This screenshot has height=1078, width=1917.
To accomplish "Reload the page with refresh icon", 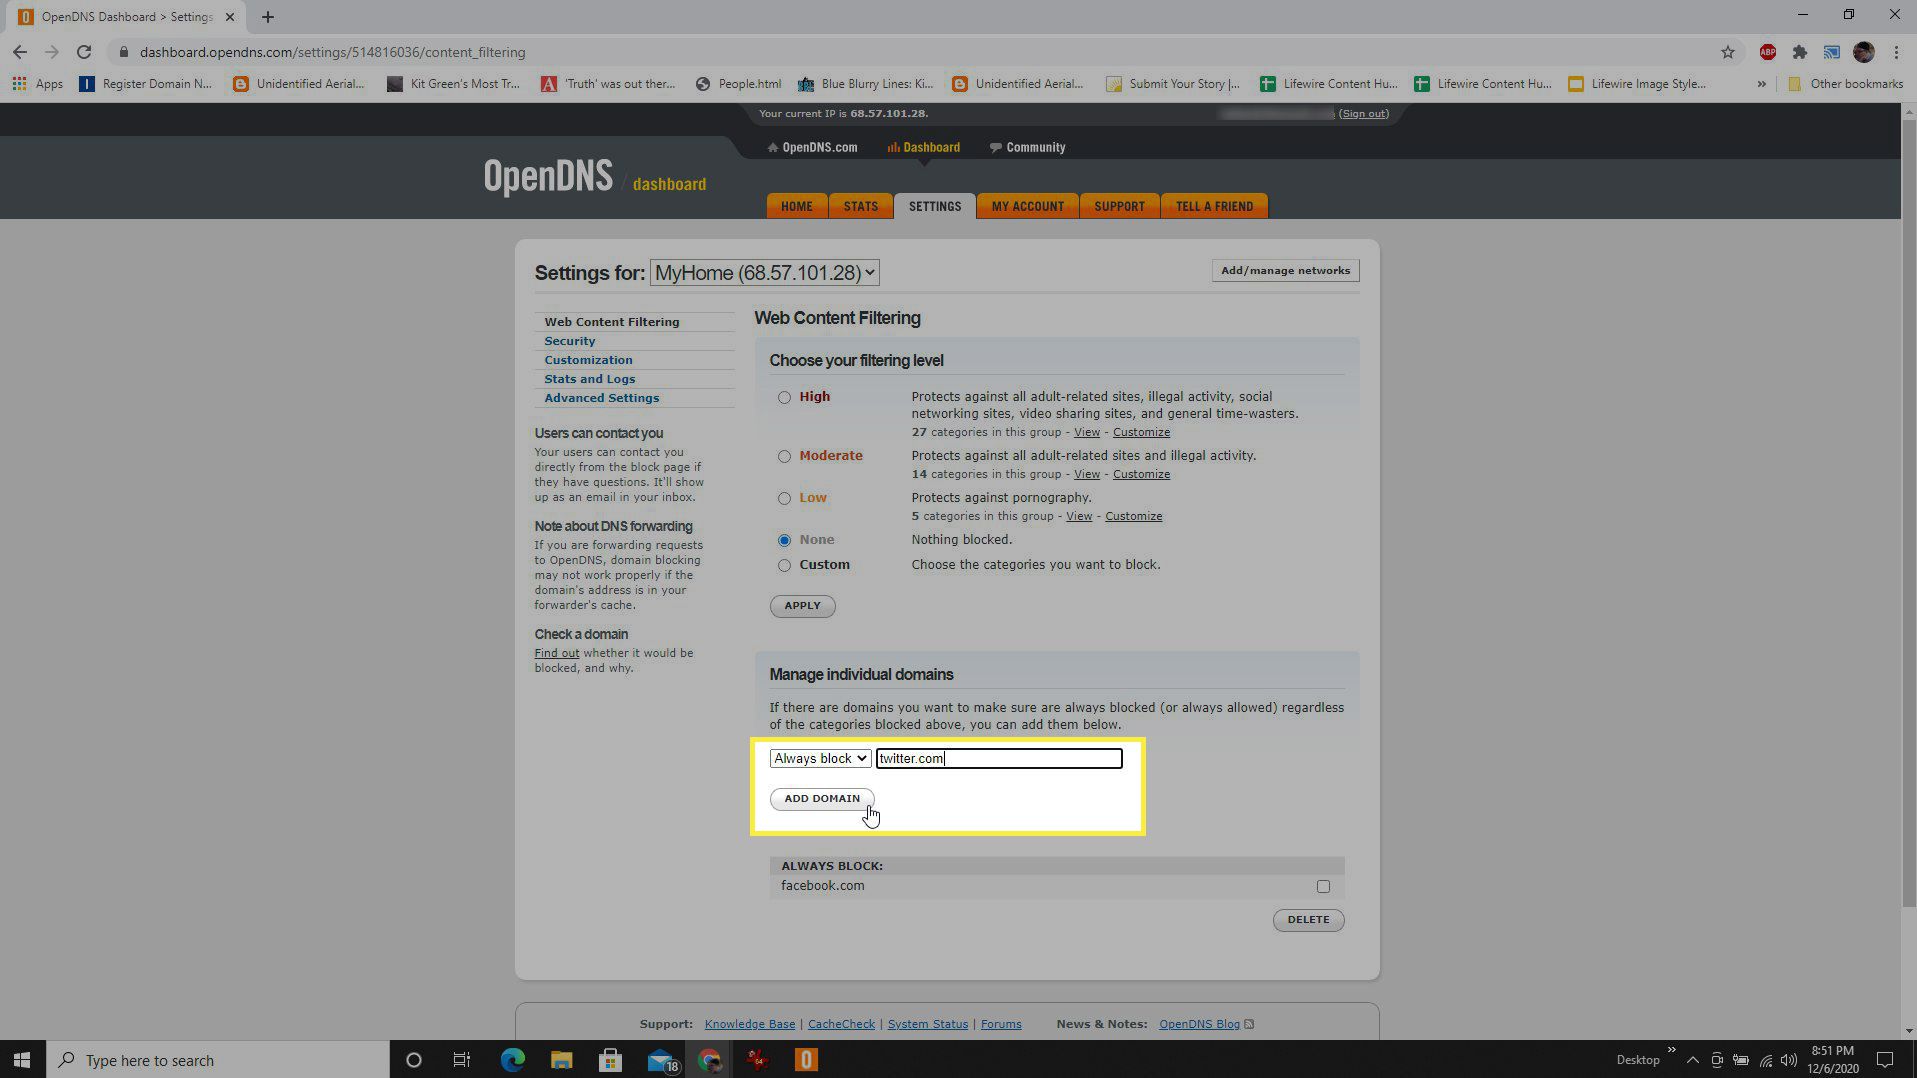I will 84,52.
